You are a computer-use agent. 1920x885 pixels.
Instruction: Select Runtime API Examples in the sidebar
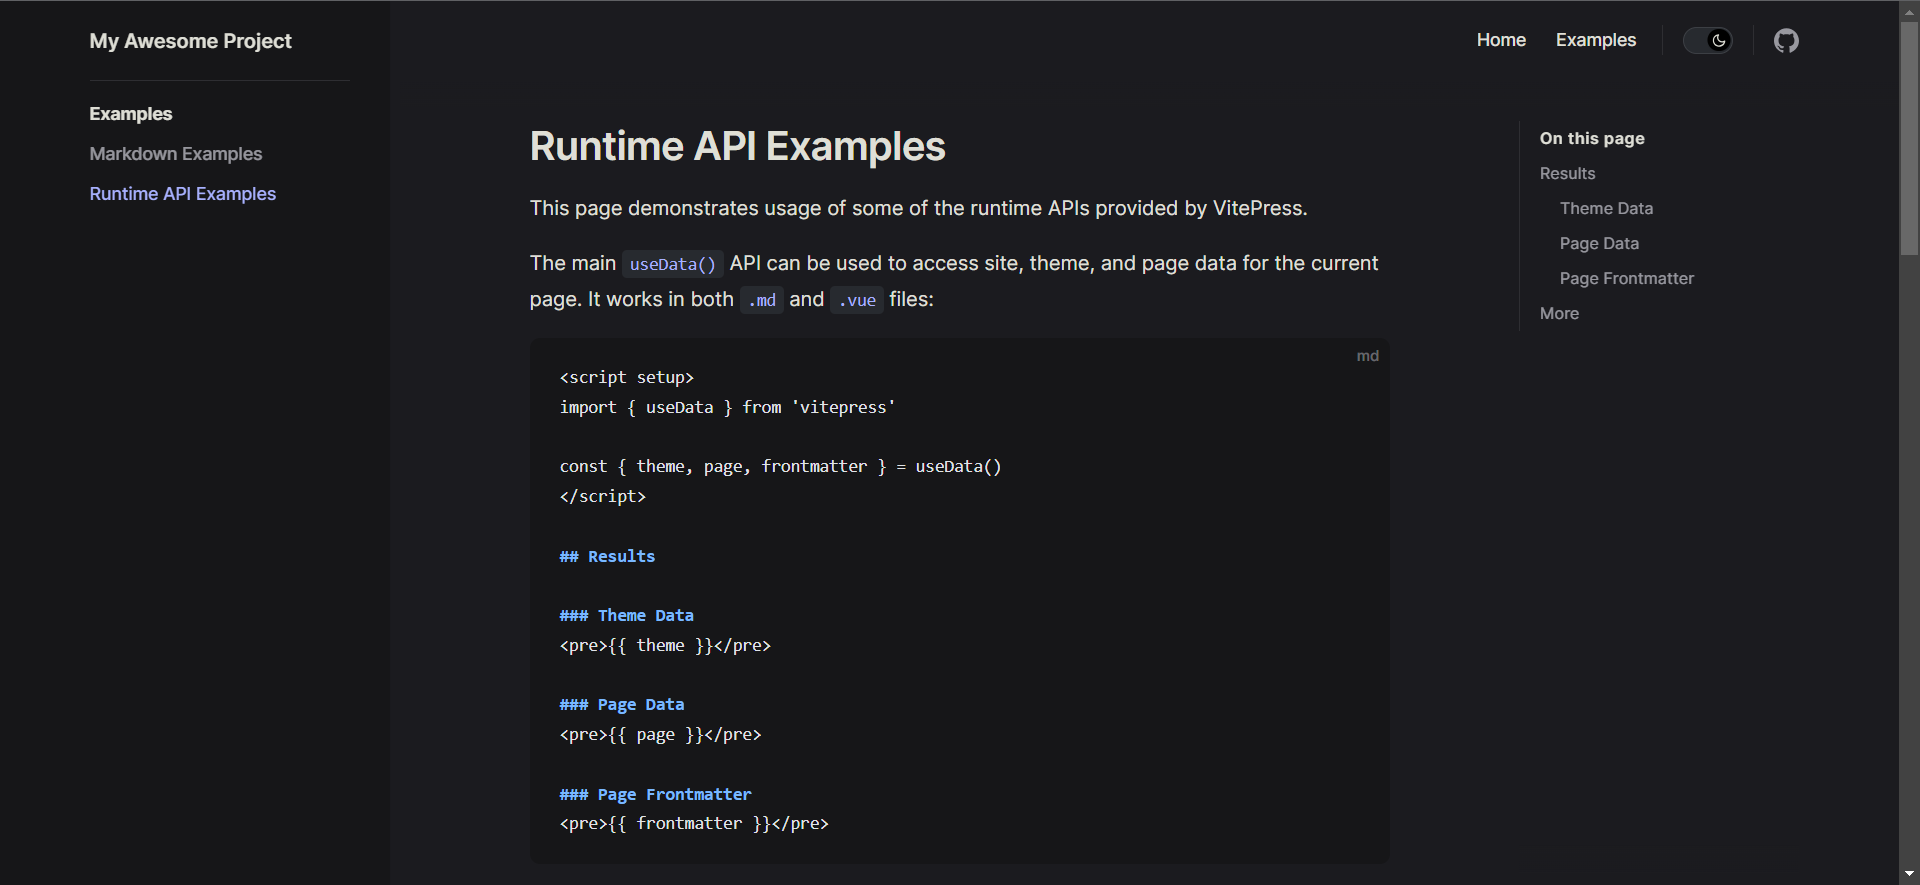183,194
